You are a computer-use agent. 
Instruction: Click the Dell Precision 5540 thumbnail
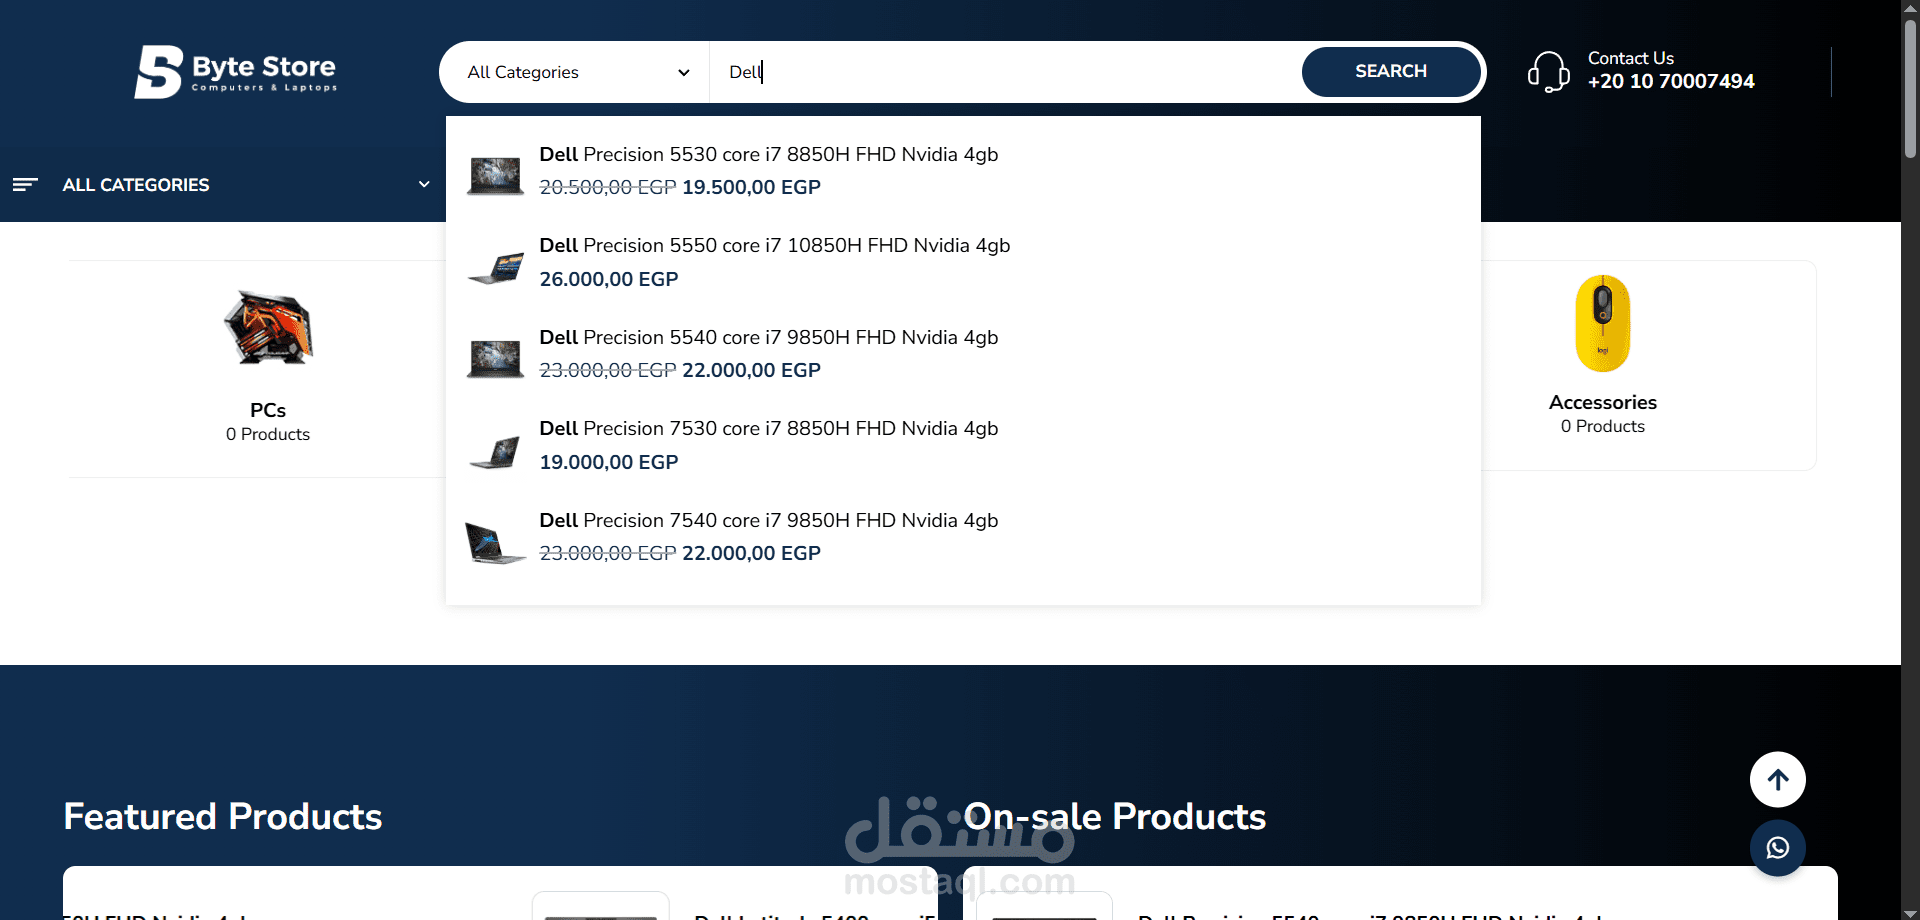pos(495,358)
